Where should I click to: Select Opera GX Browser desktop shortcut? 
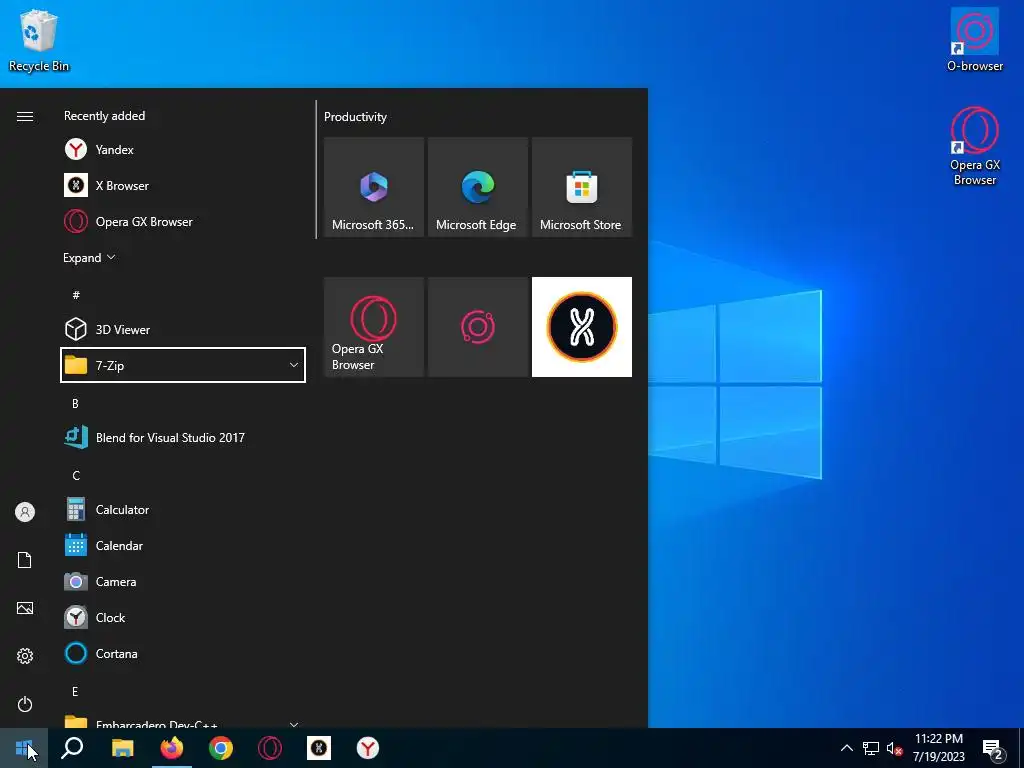[x=974, y=146]
